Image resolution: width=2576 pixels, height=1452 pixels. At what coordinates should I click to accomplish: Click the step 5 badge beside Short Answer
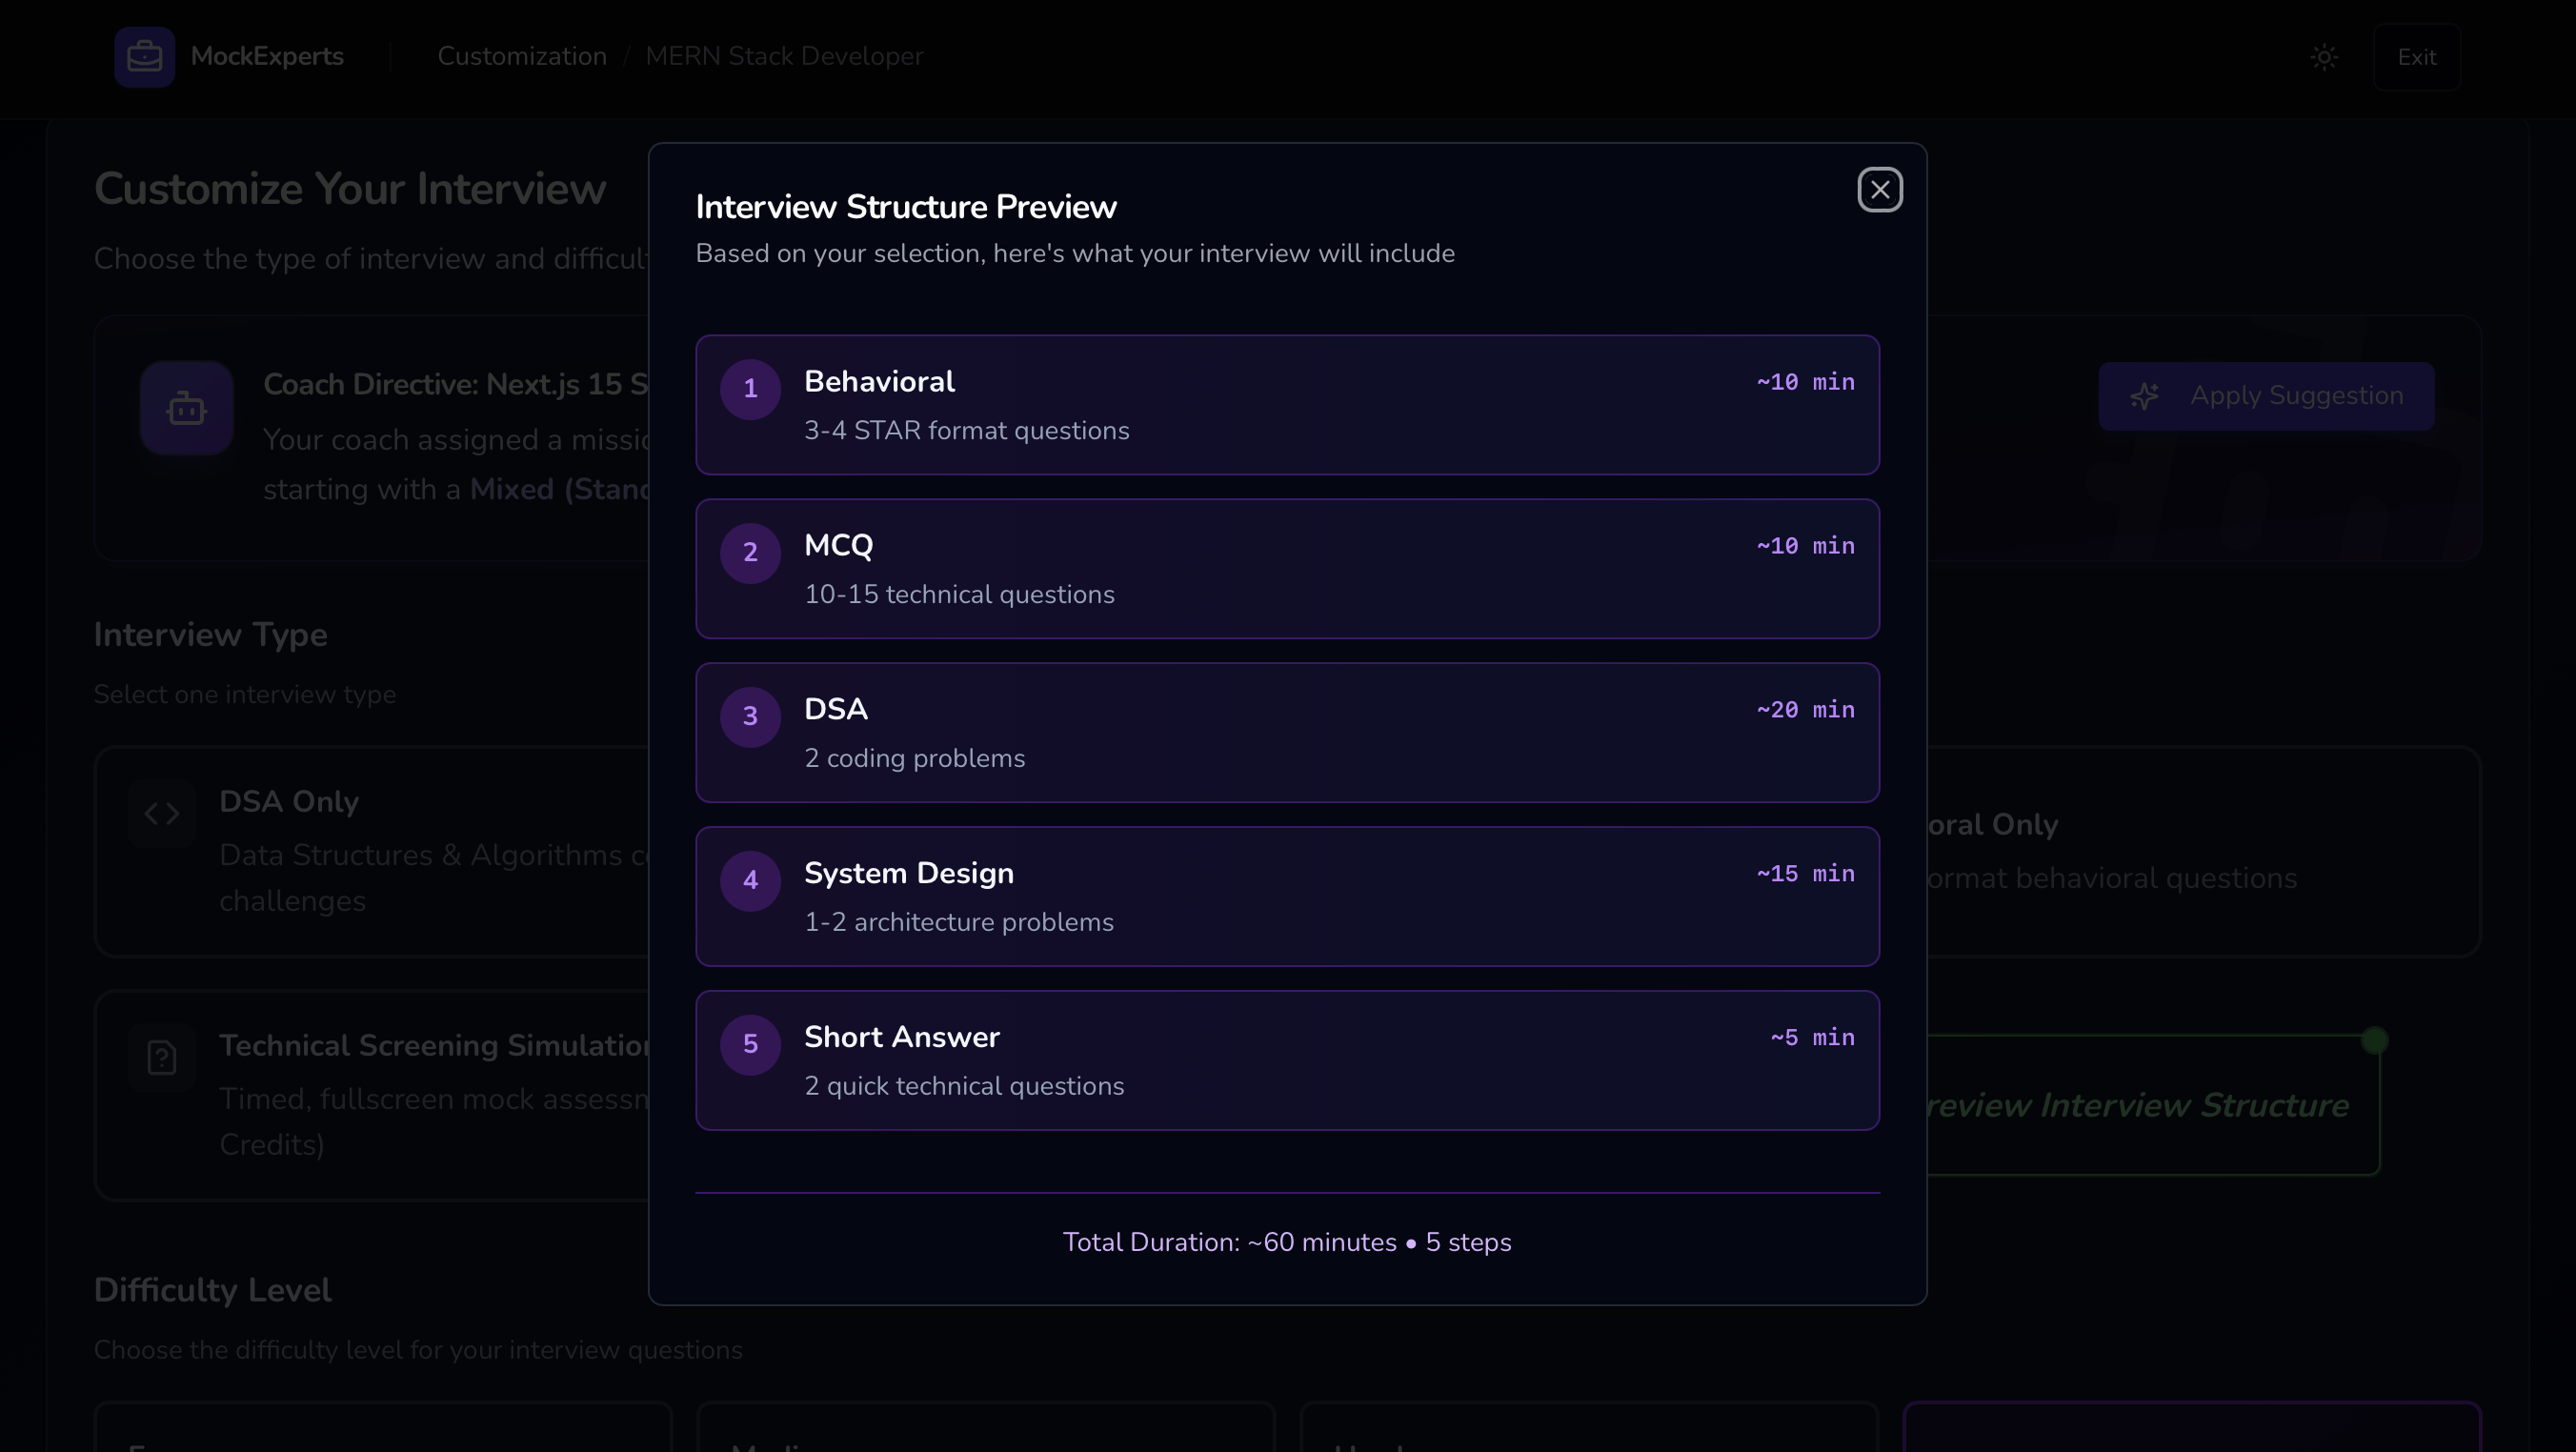(751, 1044)
